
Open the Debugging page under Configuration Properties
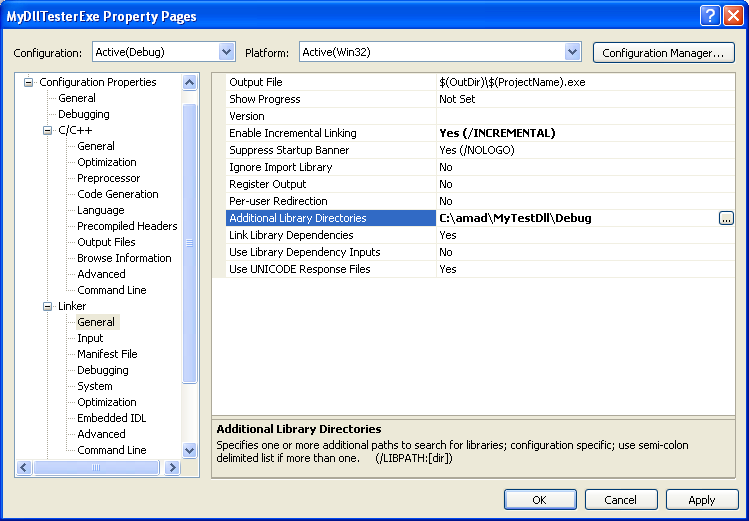[x=83, y=114]
